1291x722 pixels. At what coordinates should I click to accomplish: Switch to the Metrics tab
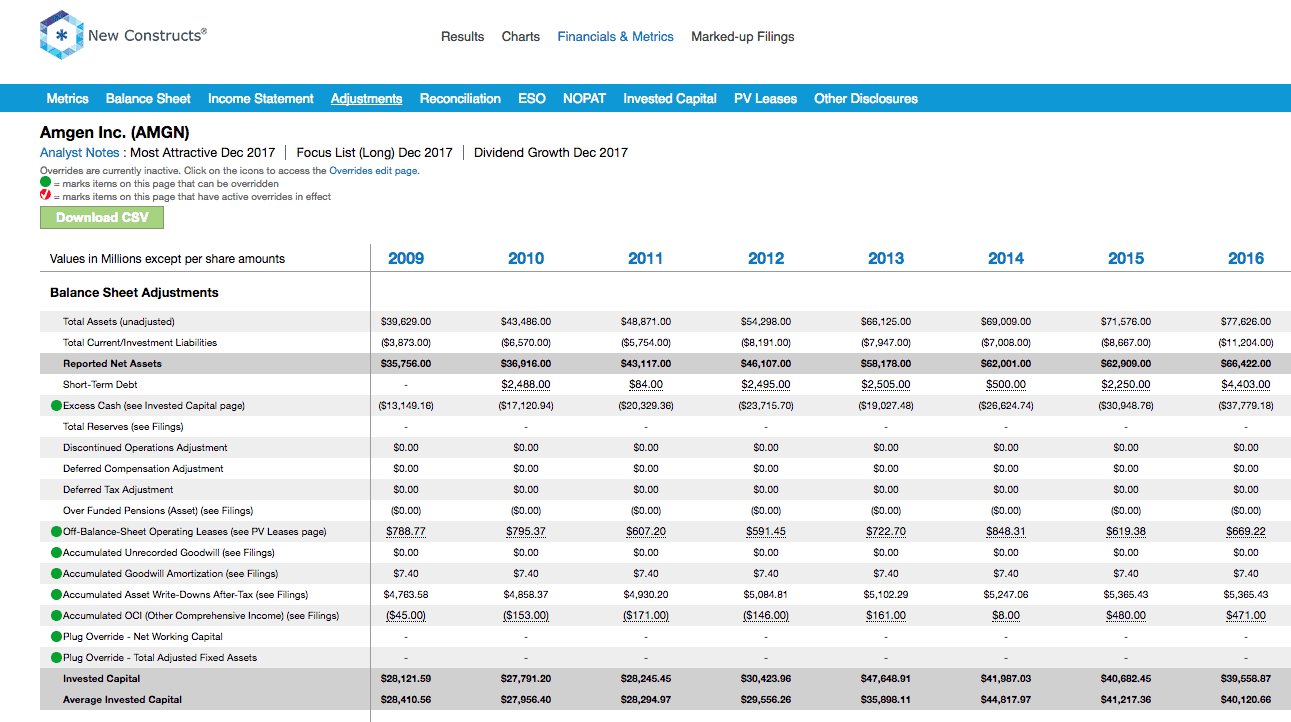tap(68, 99)
